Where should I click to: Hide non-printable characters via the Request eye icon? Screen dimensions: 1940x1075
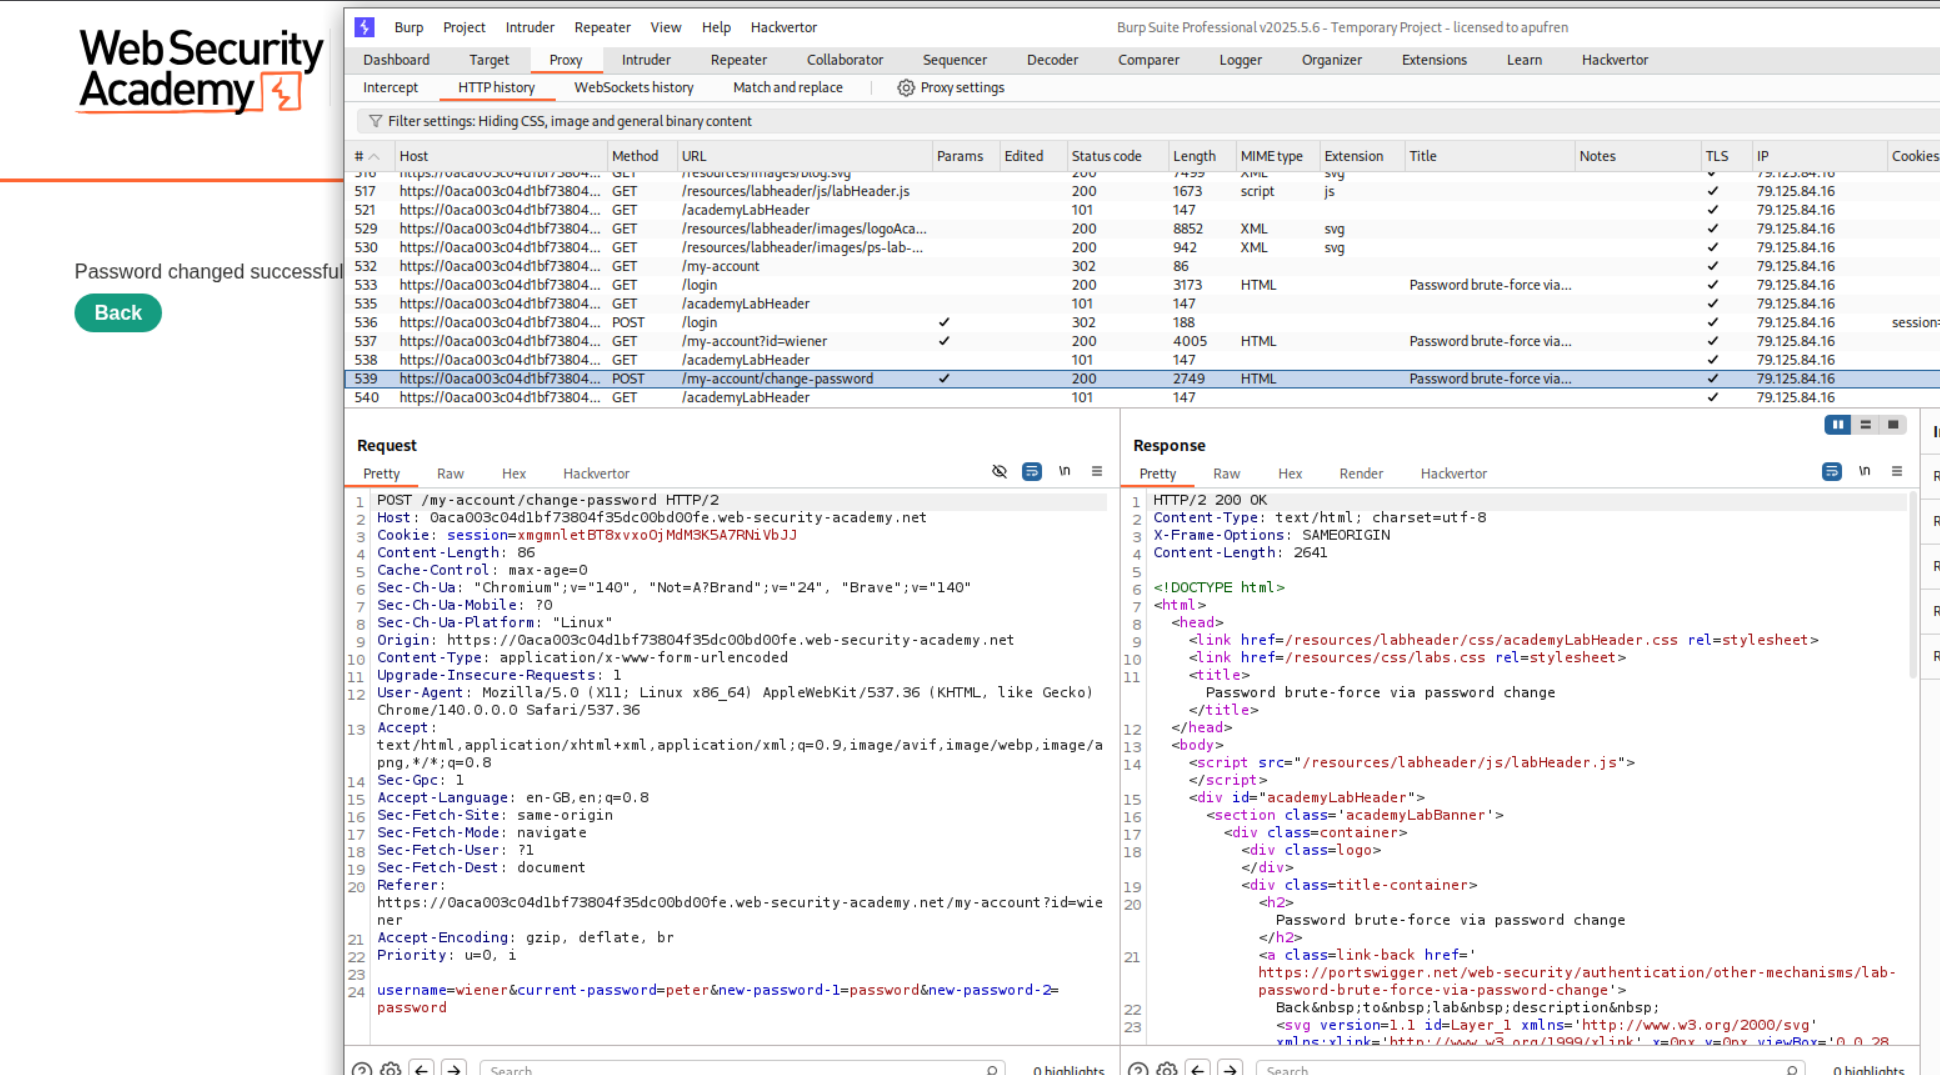tap(999, 472)
